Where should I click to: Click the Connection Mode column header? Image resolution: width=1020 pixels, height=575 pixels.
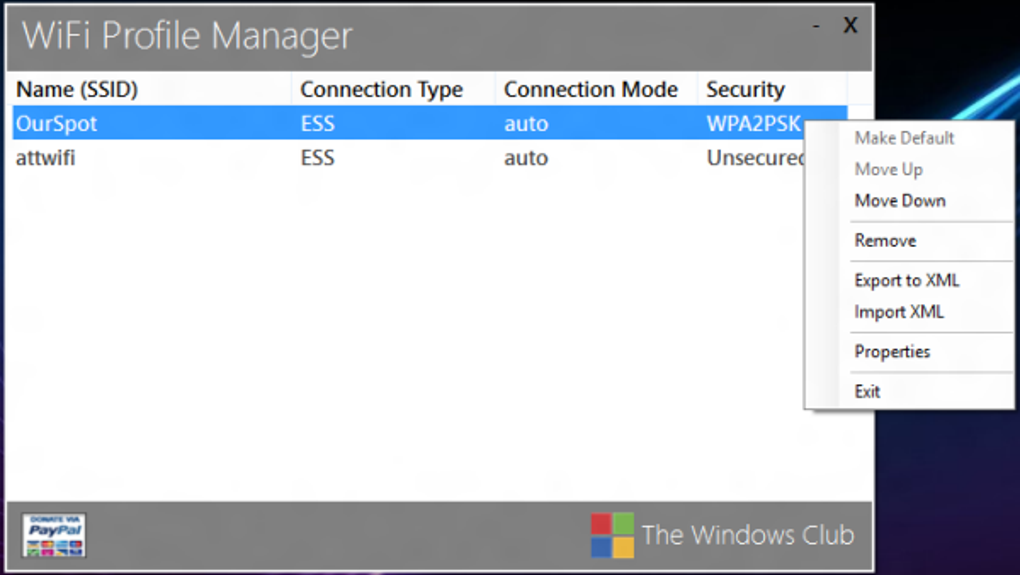[590, 90]
